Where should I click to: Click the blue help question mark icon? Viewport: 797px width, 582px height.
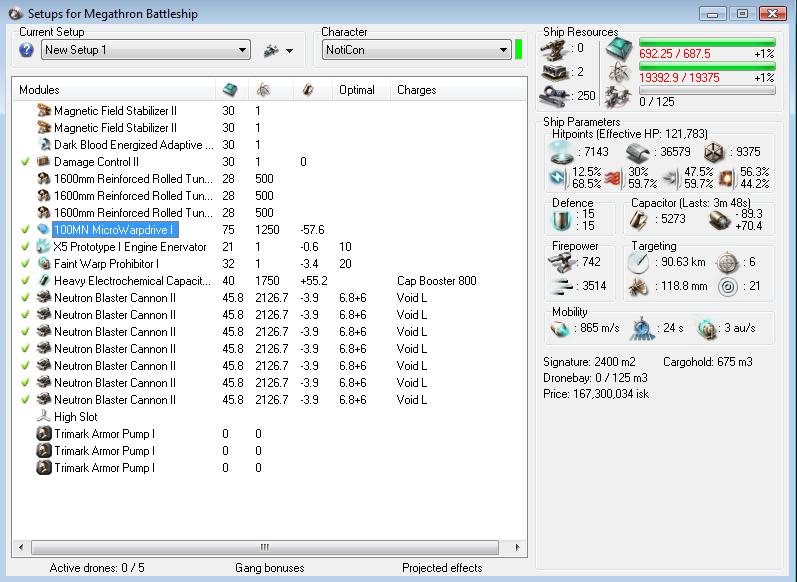click(27, 50)
